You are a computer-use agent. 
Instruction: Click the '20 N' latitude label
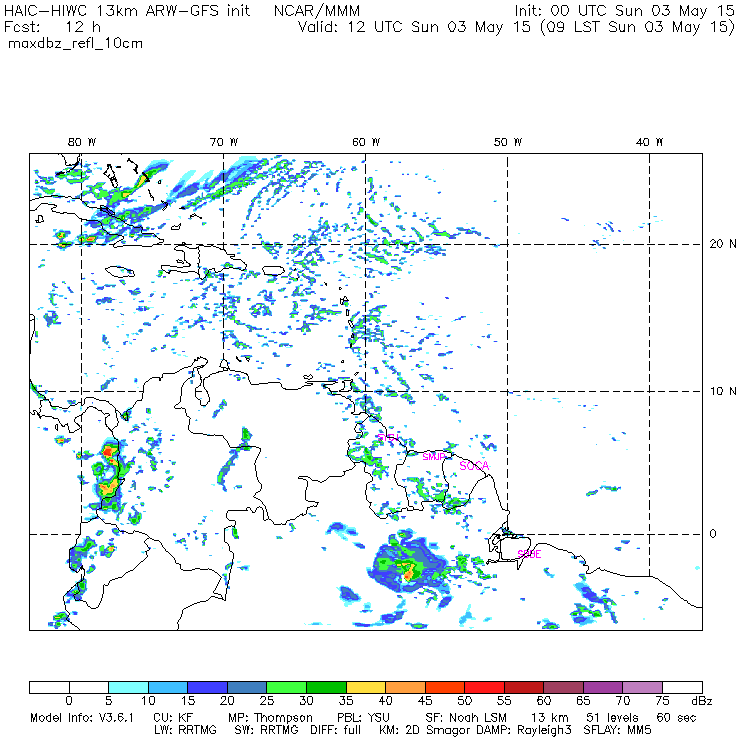click(723, 244)
